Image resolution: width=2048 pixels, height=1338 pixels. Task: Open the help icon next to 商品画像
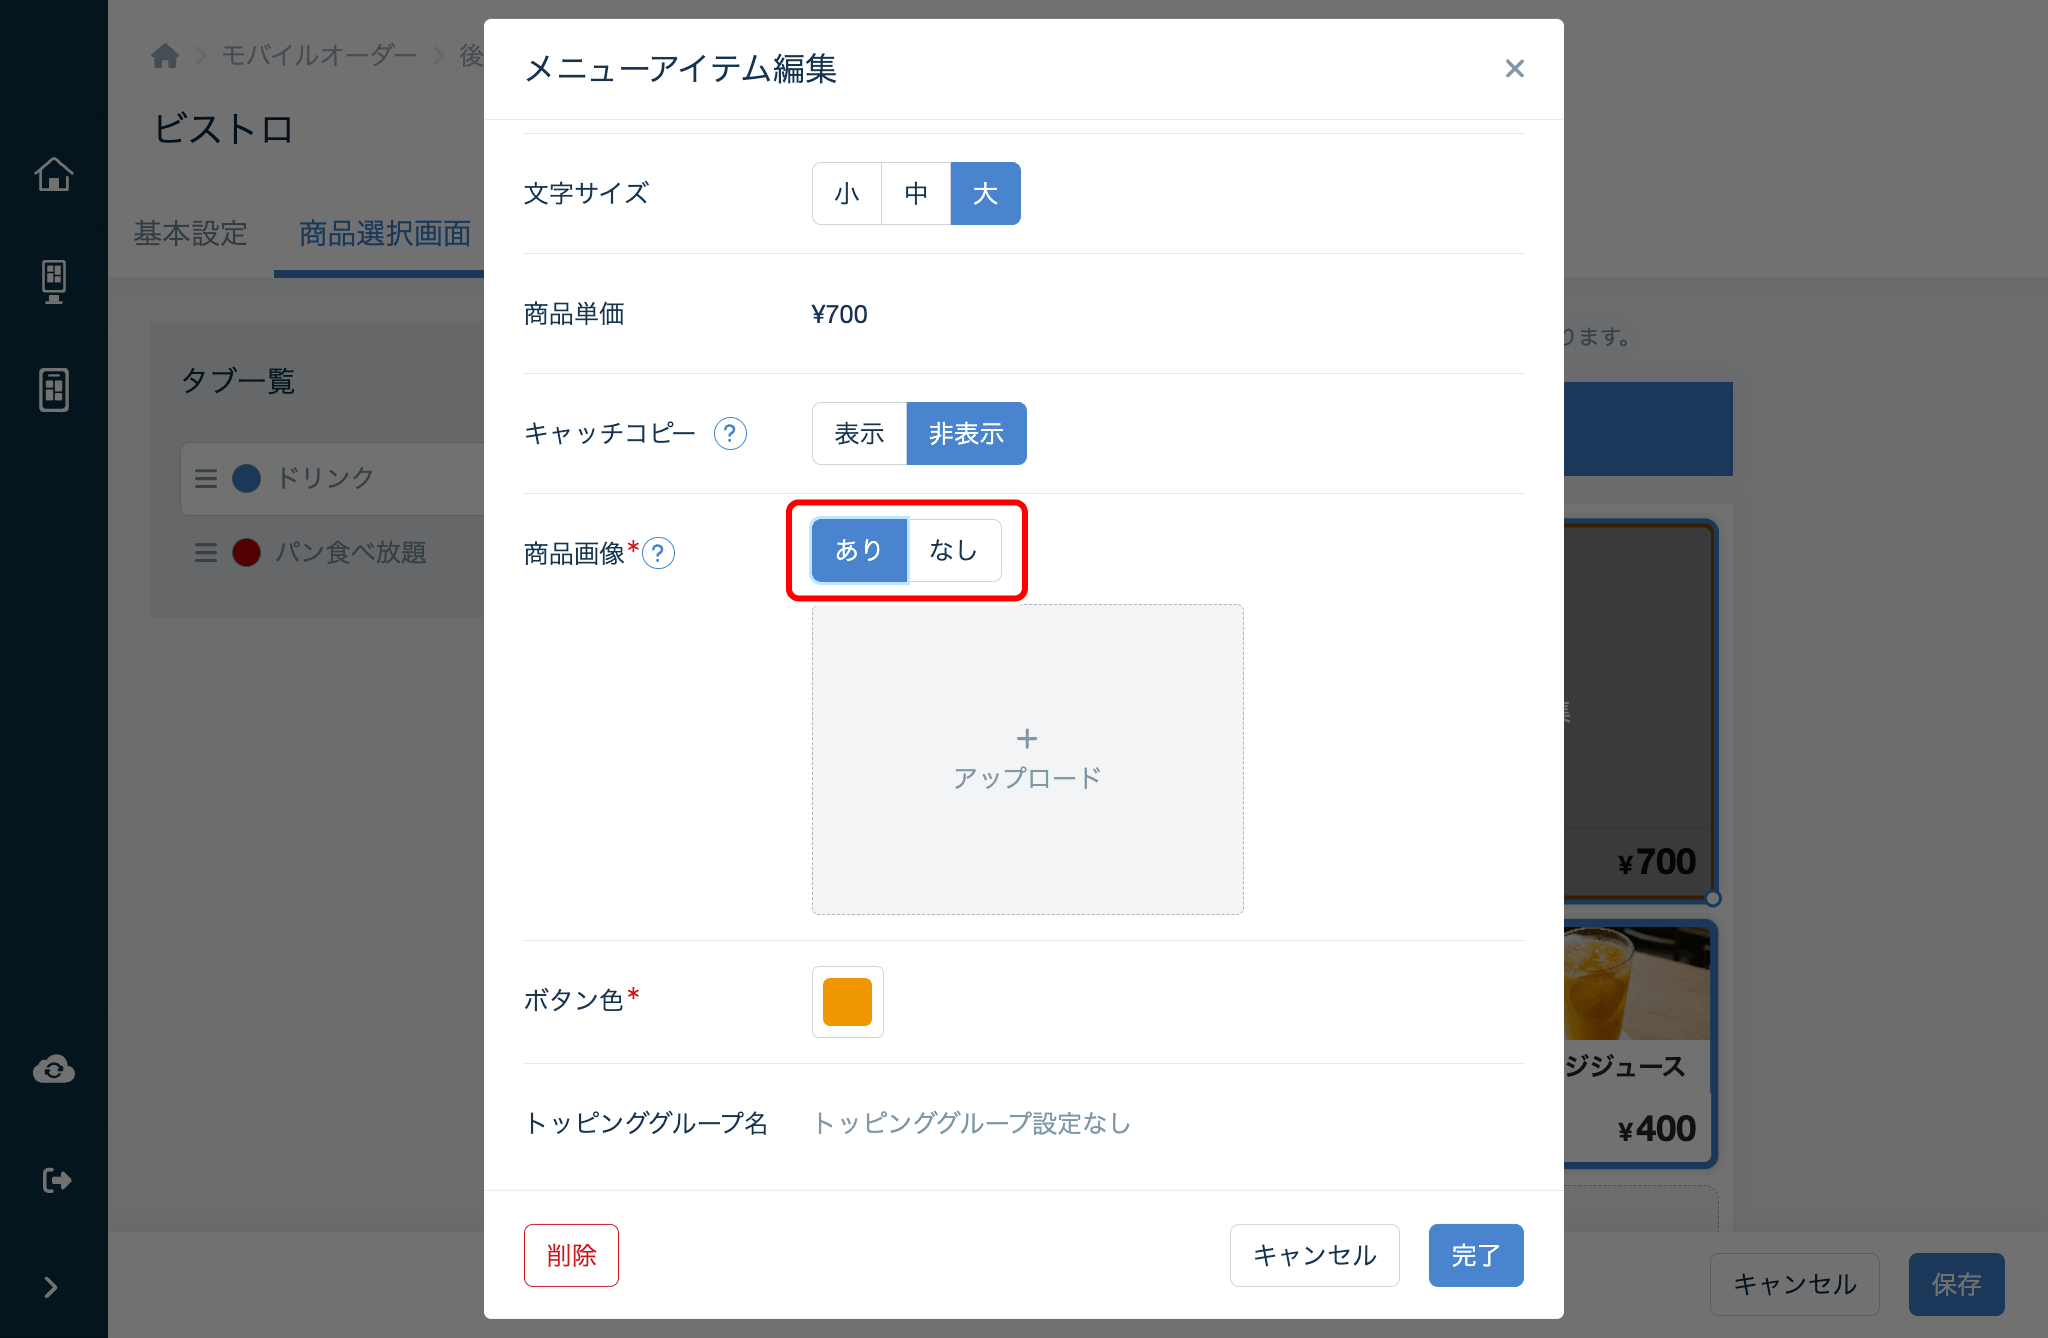tap(660, 552)
